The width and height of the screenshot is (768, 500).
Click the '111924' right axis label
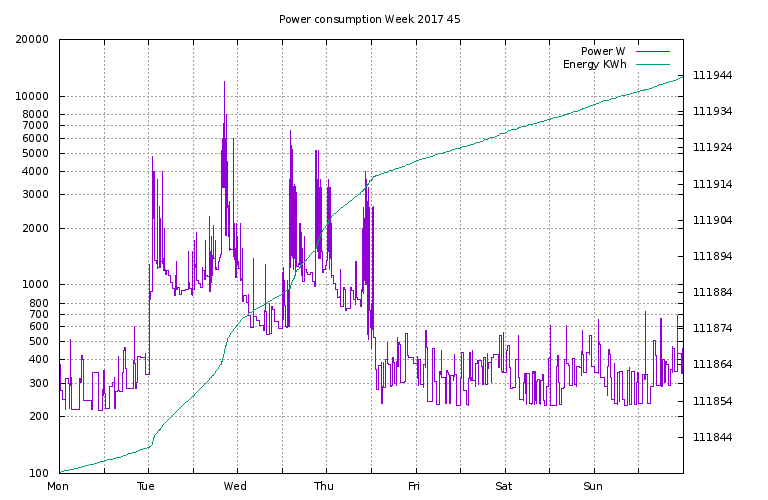tap(712, 147)
